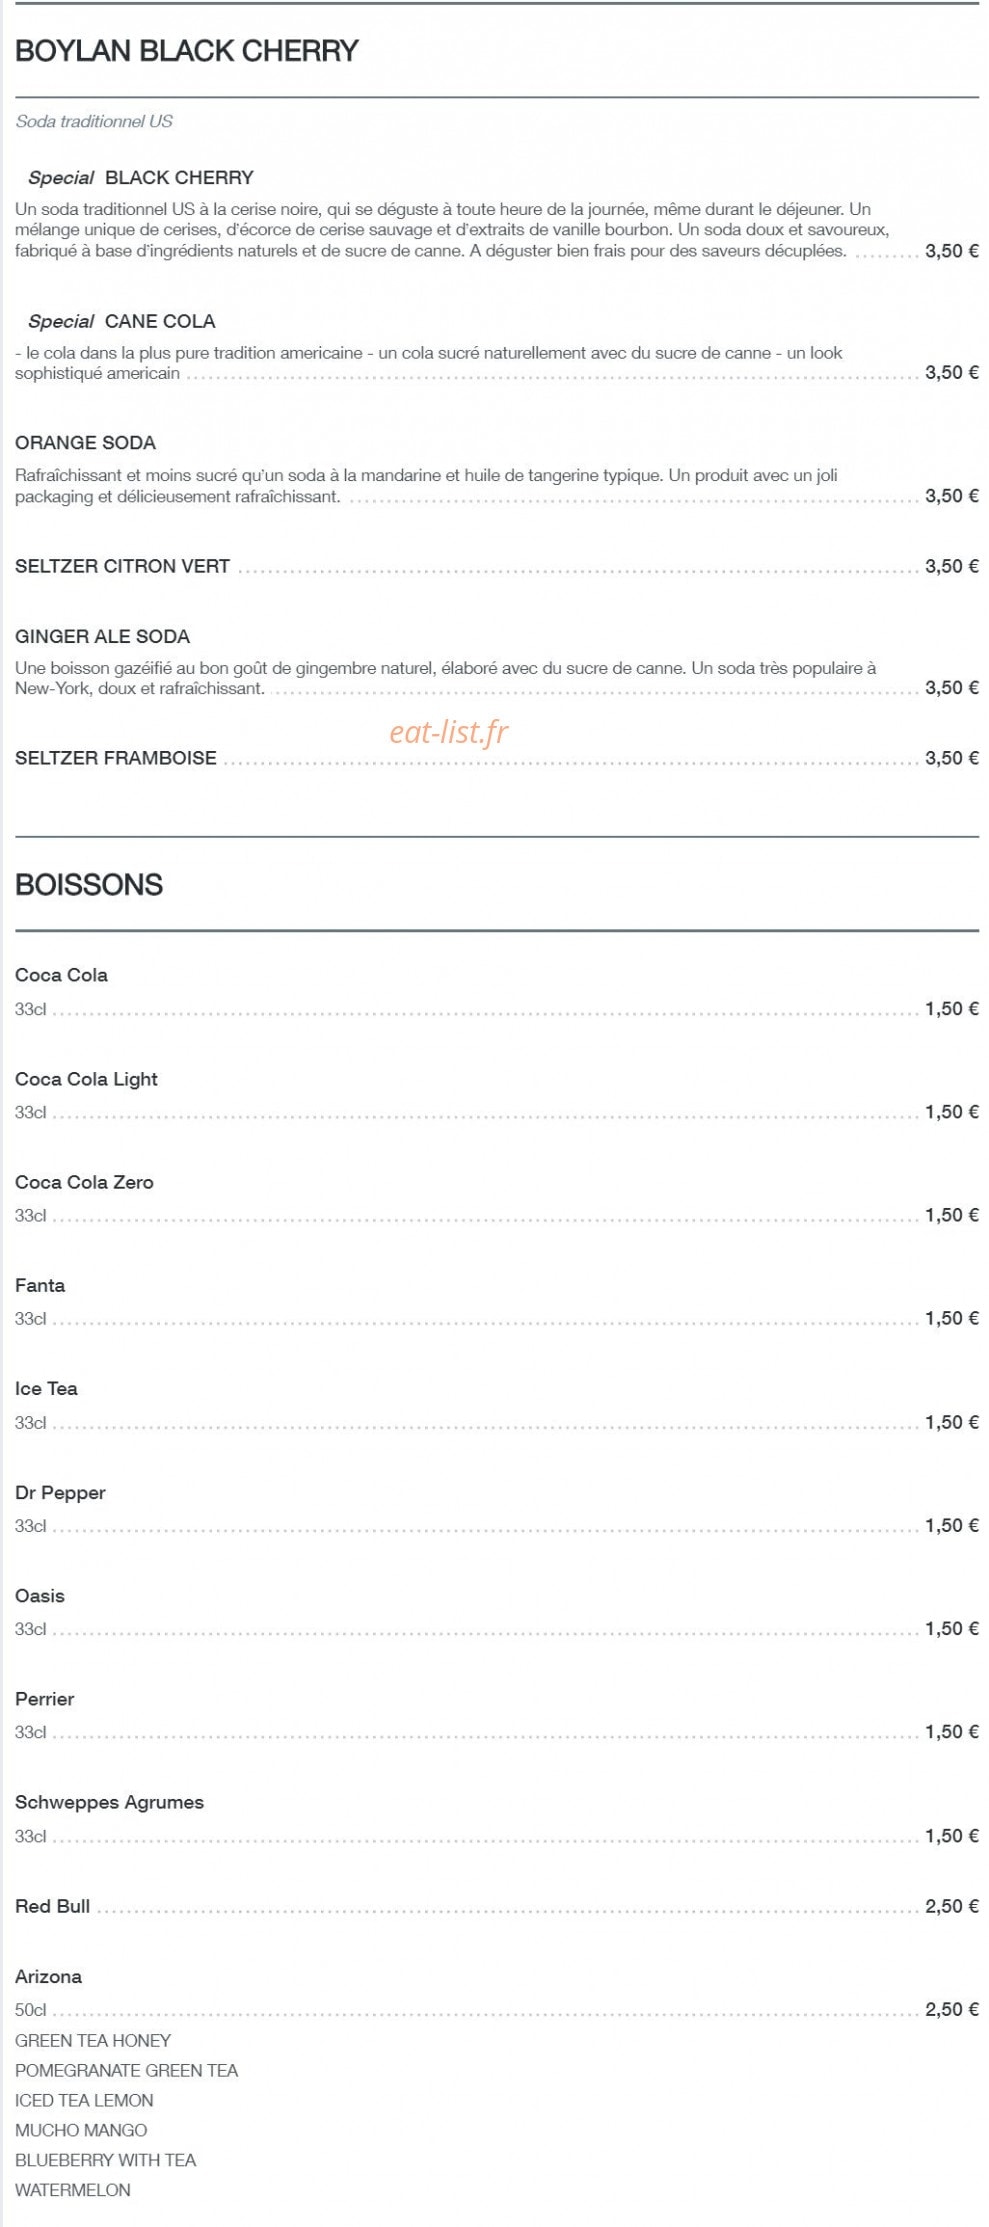Select GINGER ALE SODA entry

point(102,637)
